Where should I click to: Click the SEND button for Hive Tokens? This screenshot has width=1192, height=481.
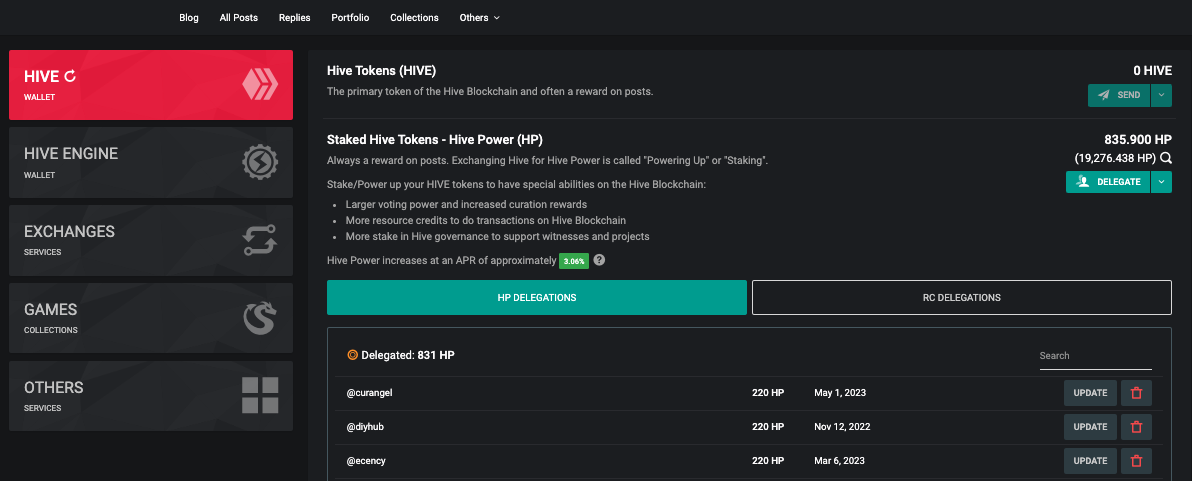tap(1119, 95)
